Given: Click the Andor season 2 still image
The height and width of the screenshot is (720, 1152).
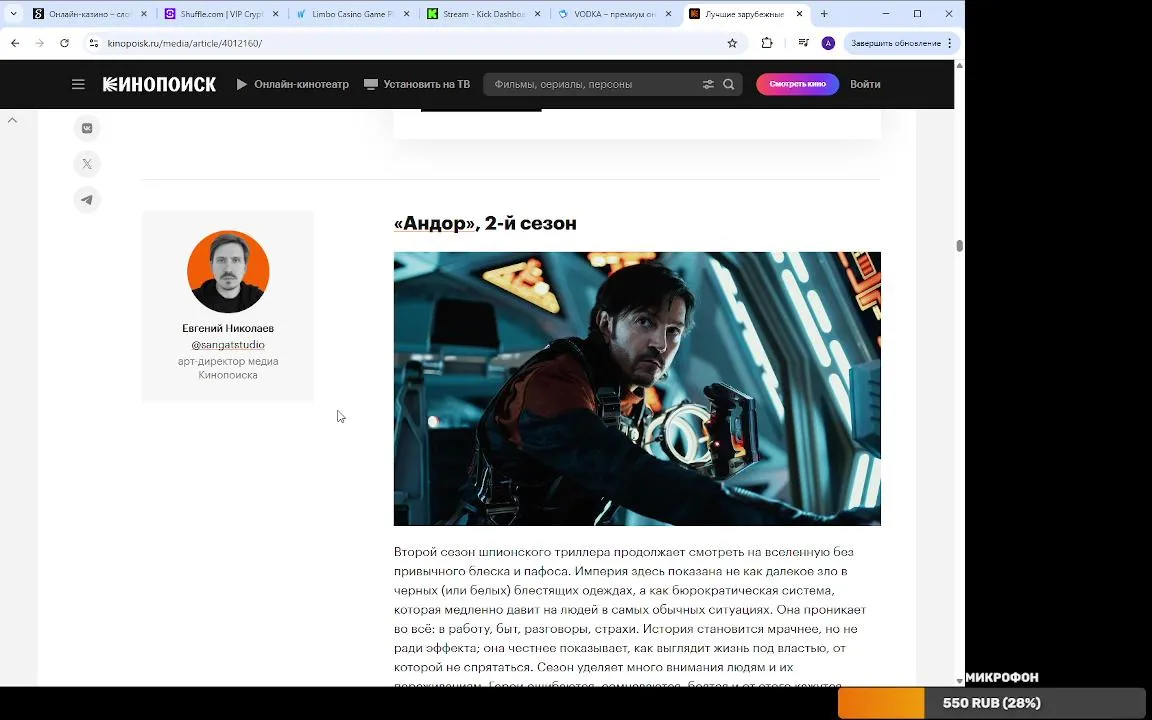Looking at the screenshot, I should [637, 389].
